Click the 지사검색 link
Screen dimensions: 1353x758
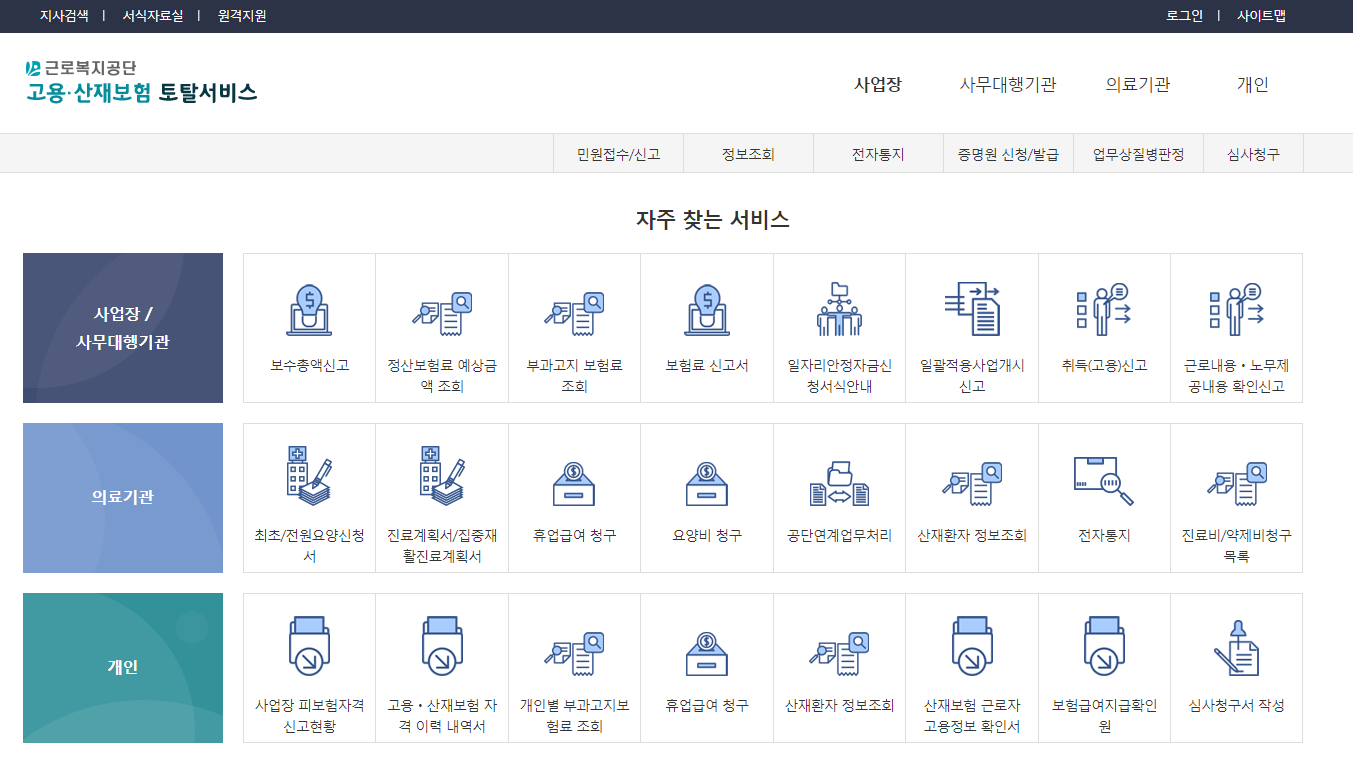point(64,16)
